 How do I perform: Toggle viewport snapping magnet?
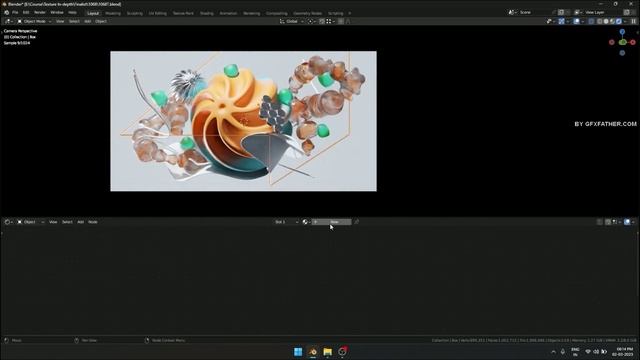pyautogui.click(x=322, y=21)
